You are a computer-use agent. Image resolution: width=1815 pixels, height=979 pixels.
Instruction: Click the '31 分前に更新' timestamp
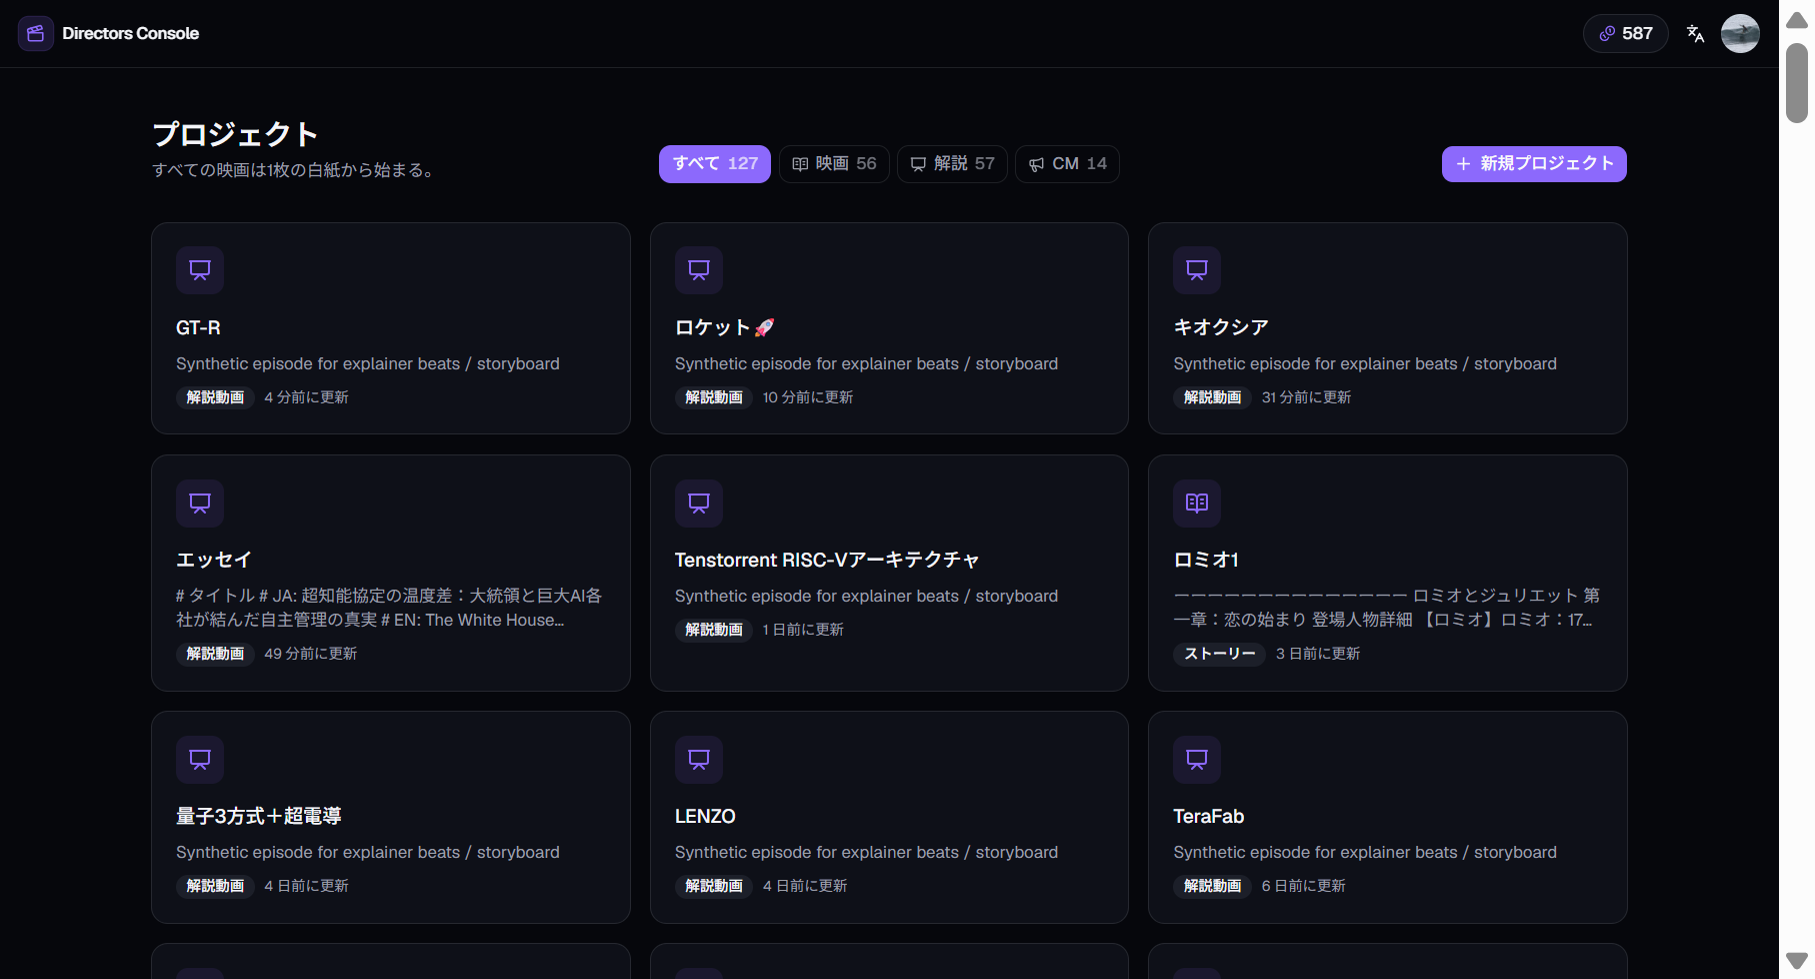click(1306, 398)
